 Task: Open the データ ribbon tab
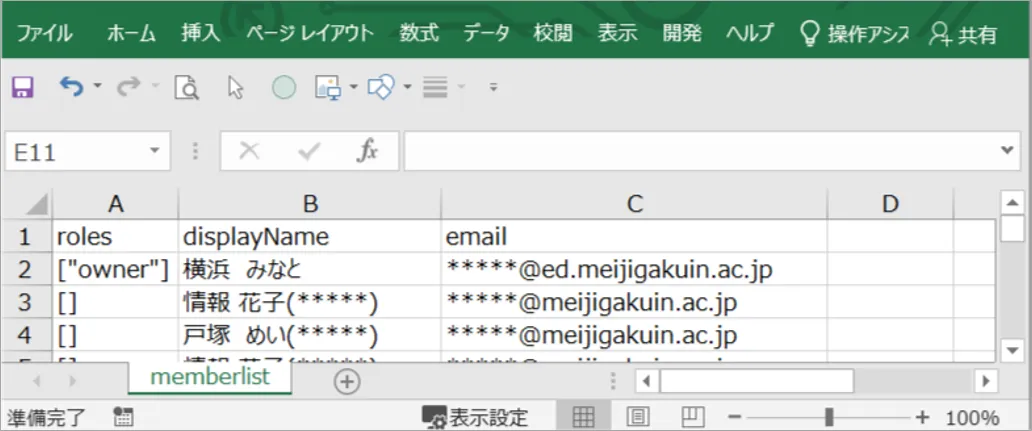pos(486,33)
